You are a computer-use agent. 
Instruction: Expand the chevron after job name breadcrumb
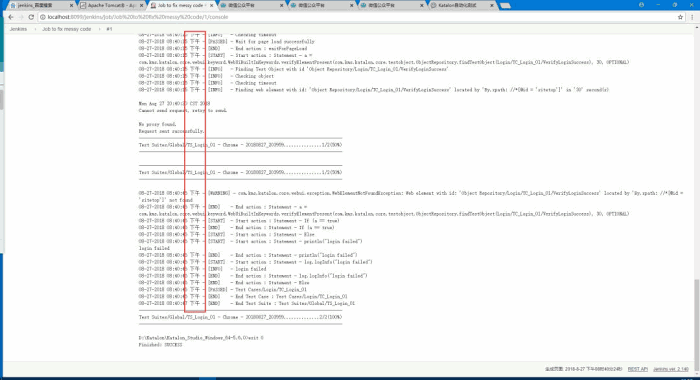coord(99,29)
